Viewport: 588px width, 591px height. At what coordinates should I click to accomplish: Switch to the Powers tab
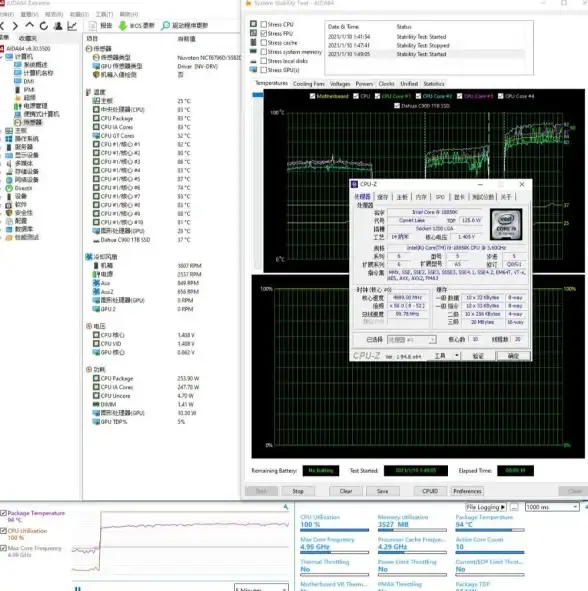(x=364, y=84)
